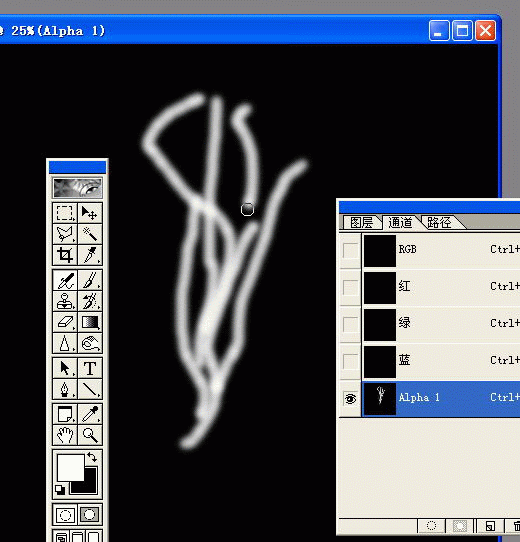Show the RGB channel visibility box

click(x=350, y=250)
